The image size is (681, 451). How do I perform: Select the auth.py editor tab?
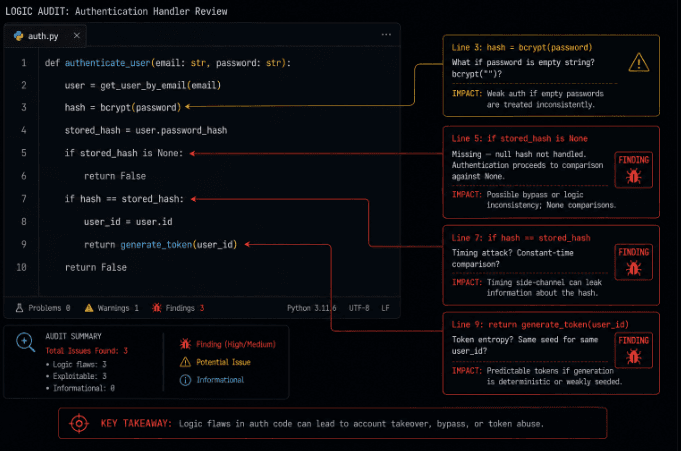(x=45, y=36)
